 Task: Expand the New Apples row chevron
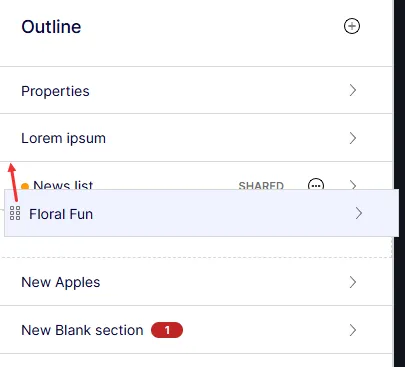pos(353,282)
